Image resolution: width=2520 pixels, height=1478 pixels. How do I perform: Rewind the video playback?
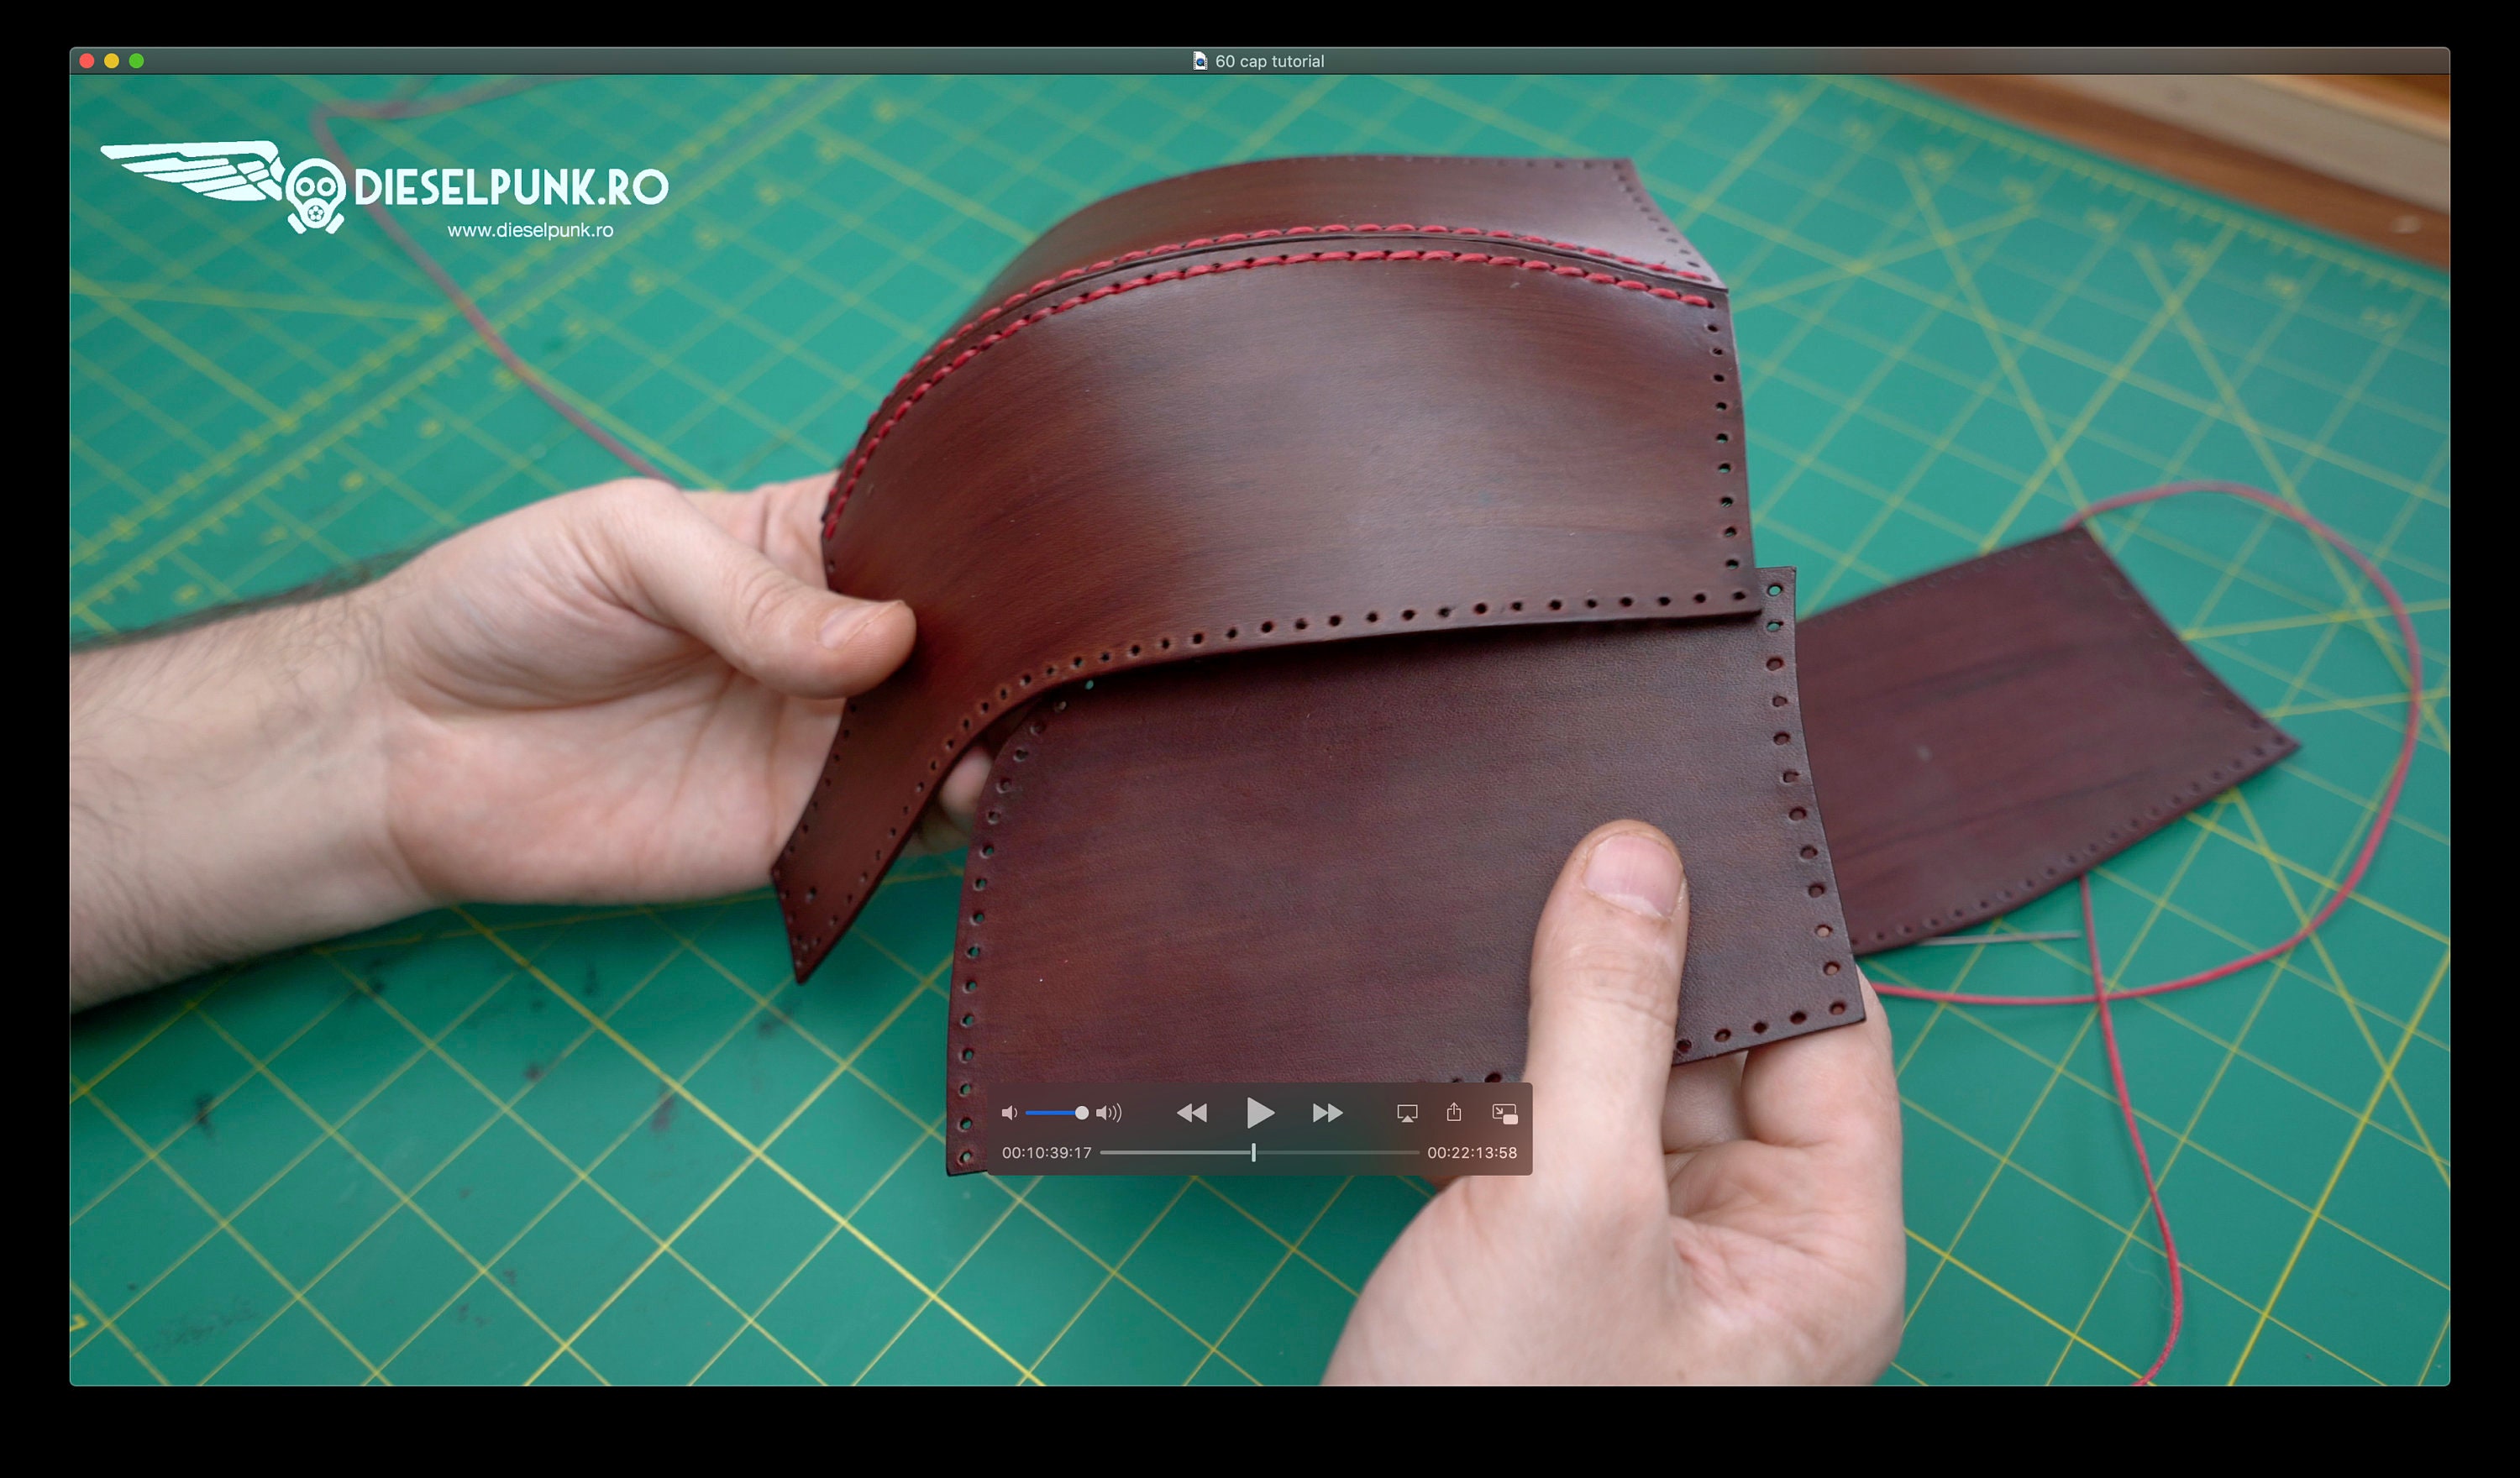(1192, 1113)
